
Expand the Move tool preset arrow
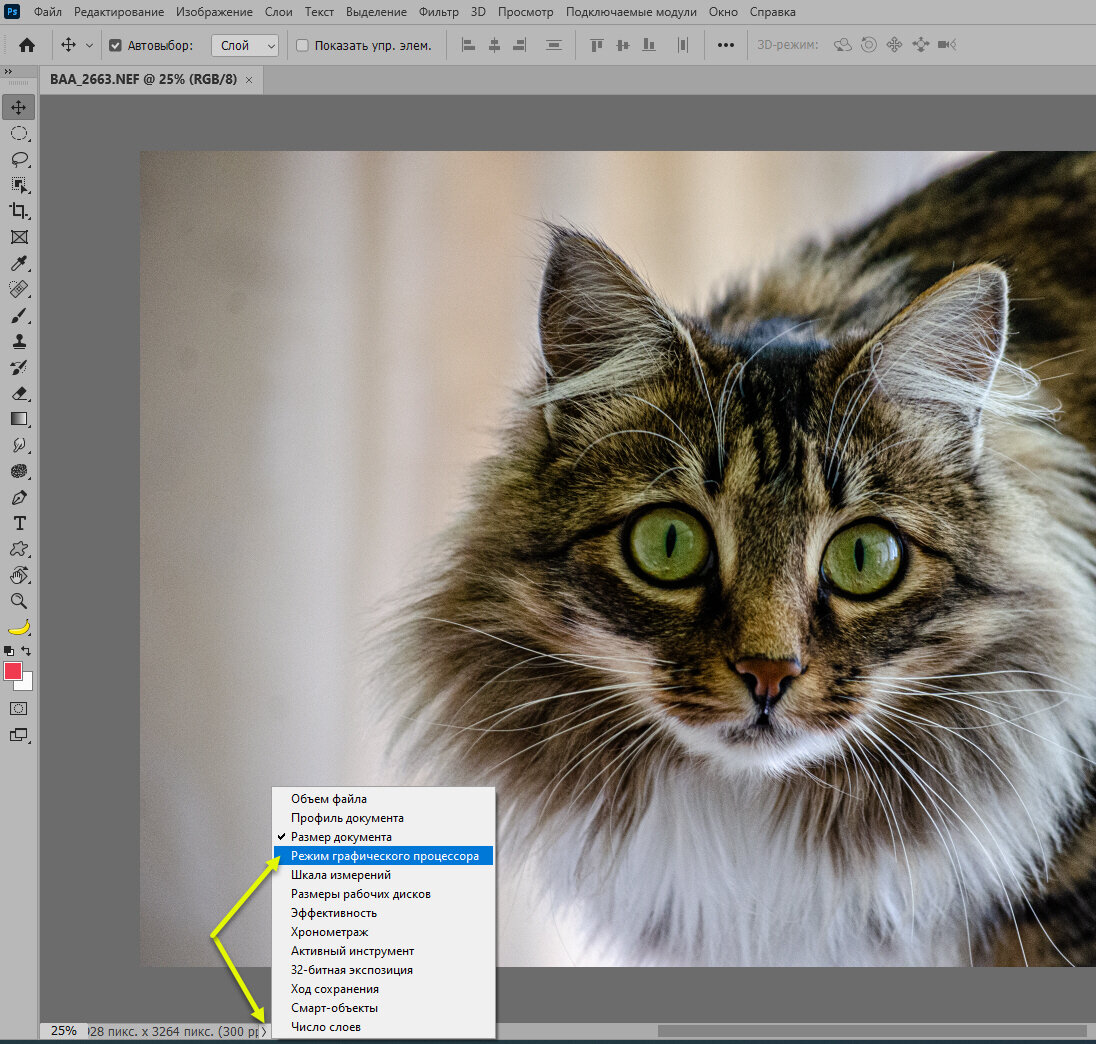pyautogui.click(x=89, y=45)
